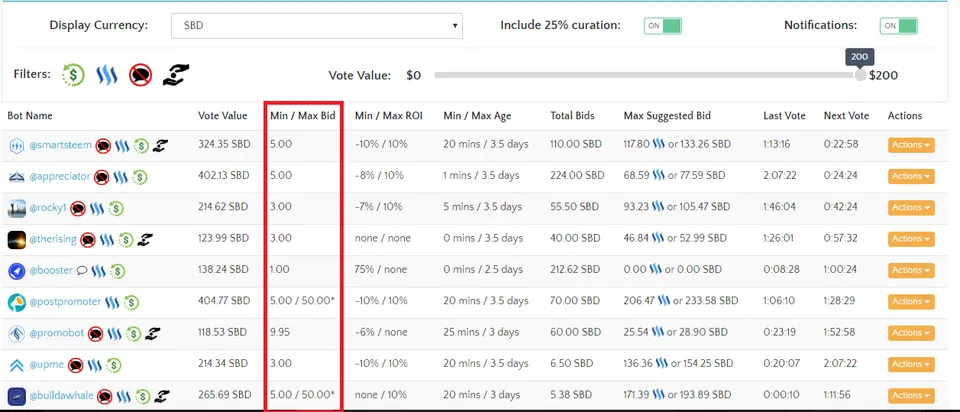Click the Vote Value slider handle

860,75
